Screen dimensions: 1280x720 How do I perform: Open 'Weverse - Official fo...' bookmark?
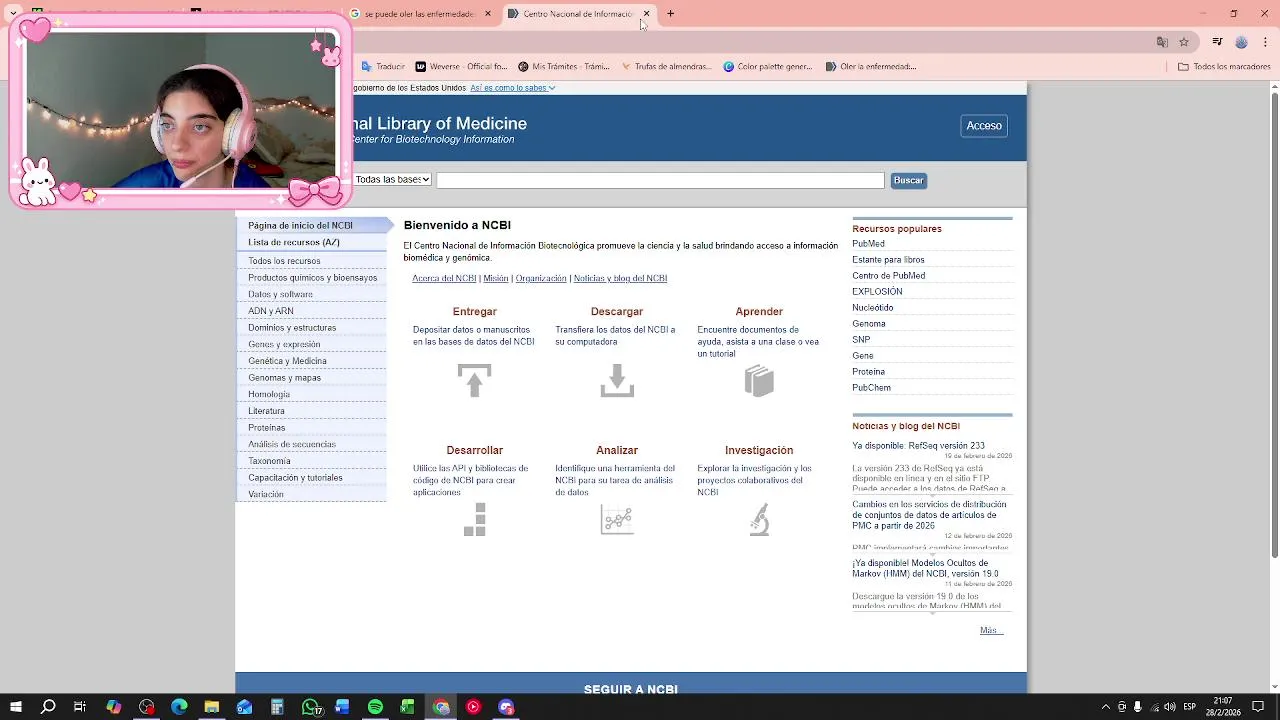461,67
